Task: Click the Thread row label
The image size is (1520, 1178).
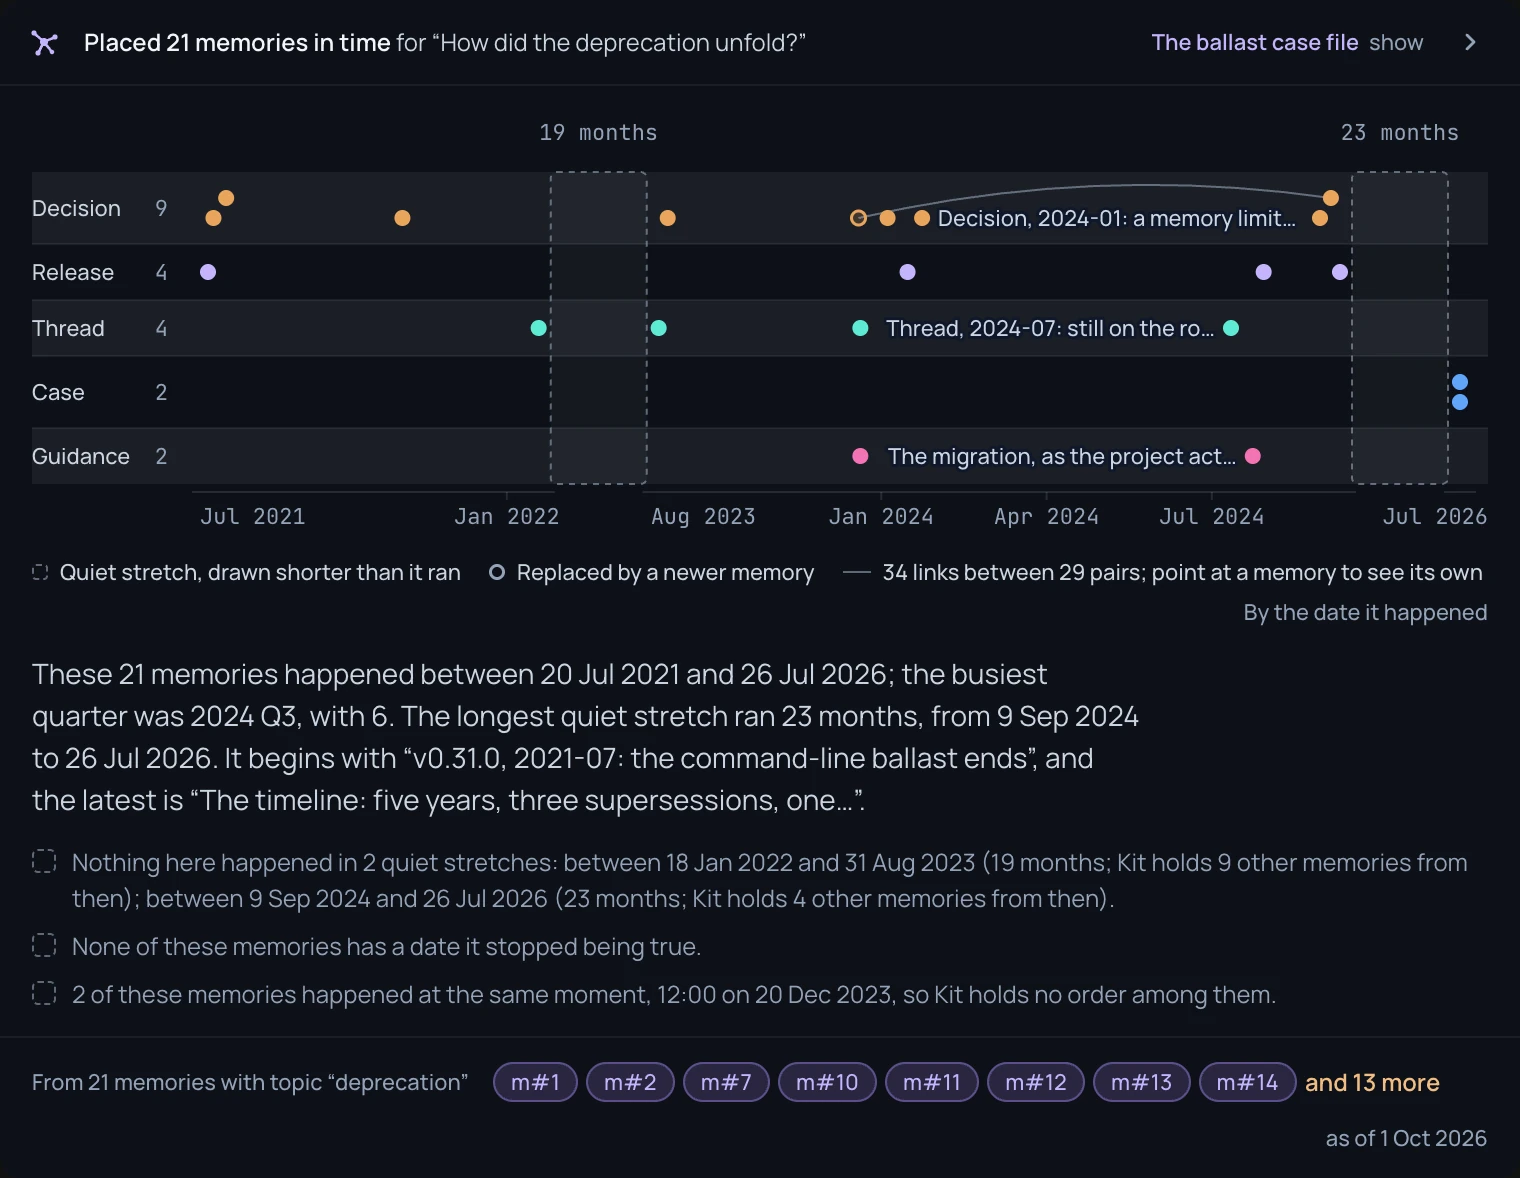Action: pyautogui.click(x=68, y=328)
